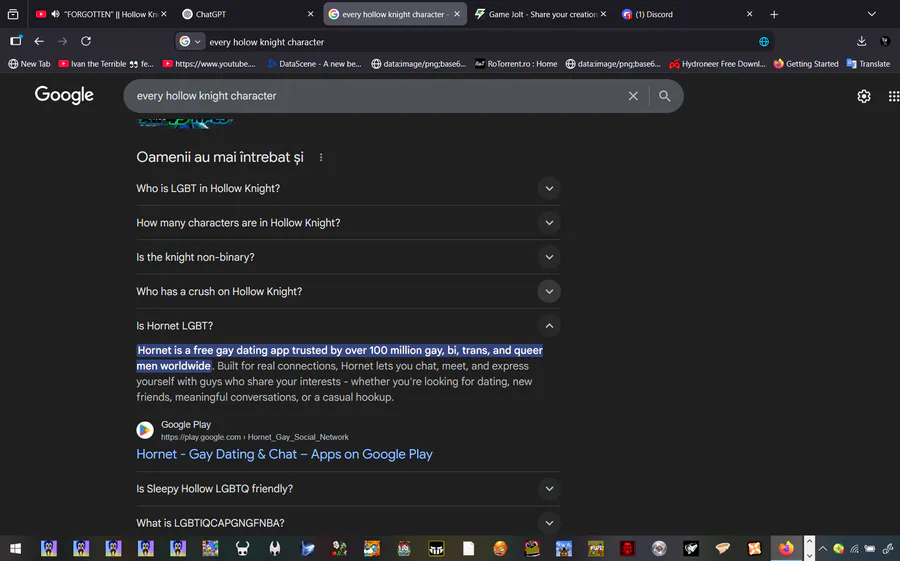Close the ChatGPT tab

coord(311,14)
